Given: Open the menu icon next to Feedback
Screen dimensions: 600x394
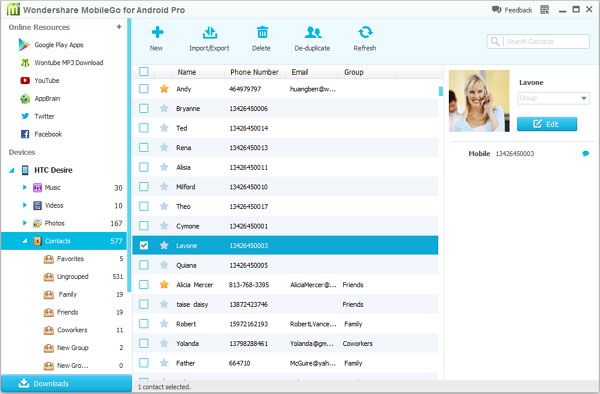Looking at the screenshot, I should 545,10.
